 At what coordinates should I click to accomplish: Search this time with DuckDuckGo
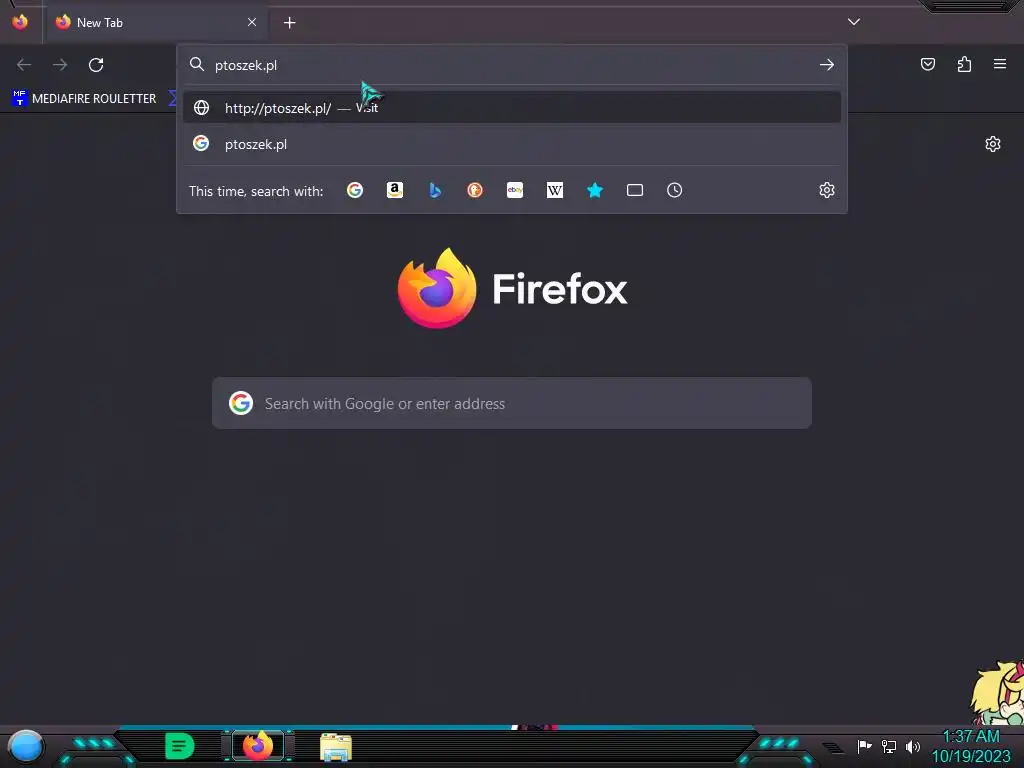click(x=475, y=190)
